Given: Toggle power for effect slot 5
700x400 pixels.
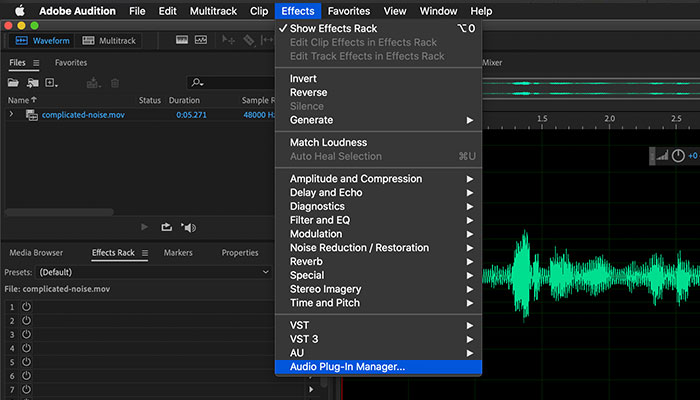Looking at the screenshot, I should 26,362.
